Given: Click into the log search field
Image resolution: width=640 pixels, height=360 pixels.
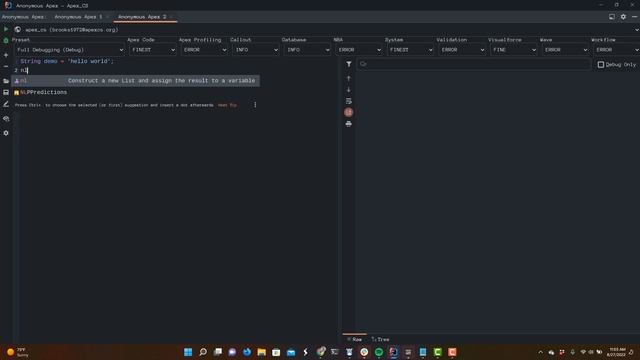Looking at the screenshot, I should (474, 64).
